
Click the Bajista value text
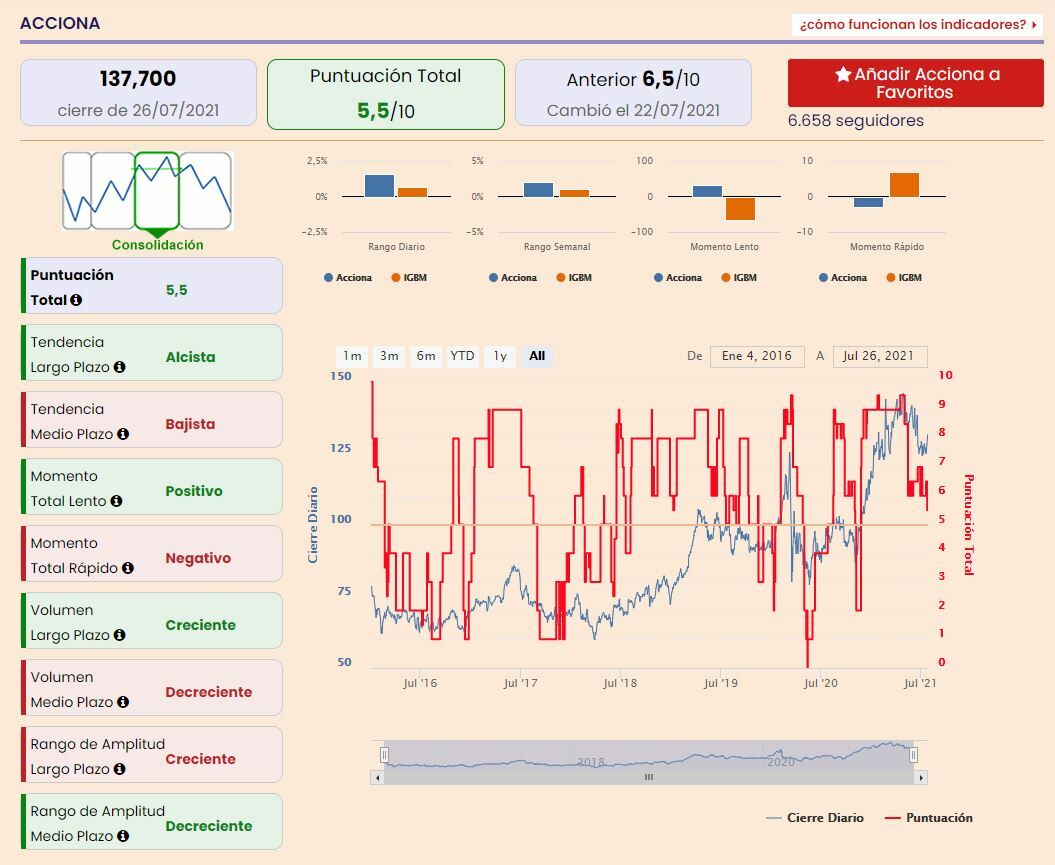tap(190, 424)
